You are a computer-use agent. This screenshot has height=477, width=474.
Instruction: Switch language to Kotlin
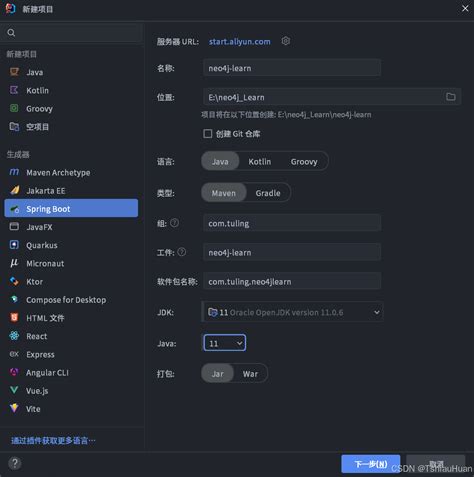pos(260,162)
